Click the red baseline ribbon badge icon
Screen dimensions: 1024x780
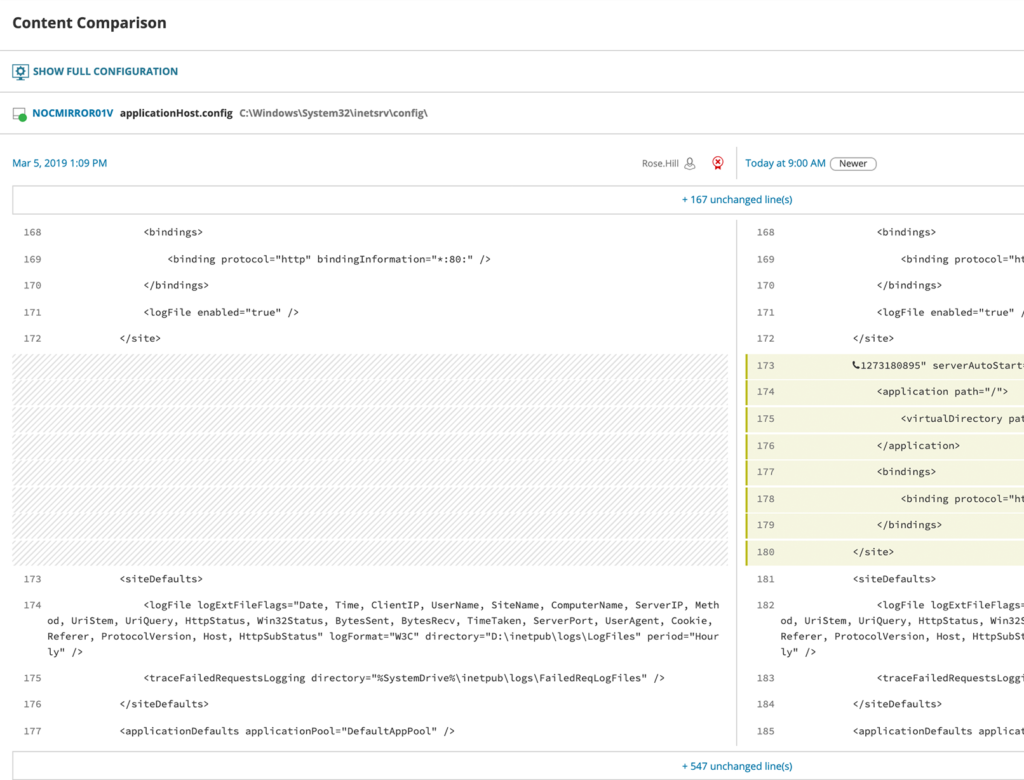pos(718,163)
